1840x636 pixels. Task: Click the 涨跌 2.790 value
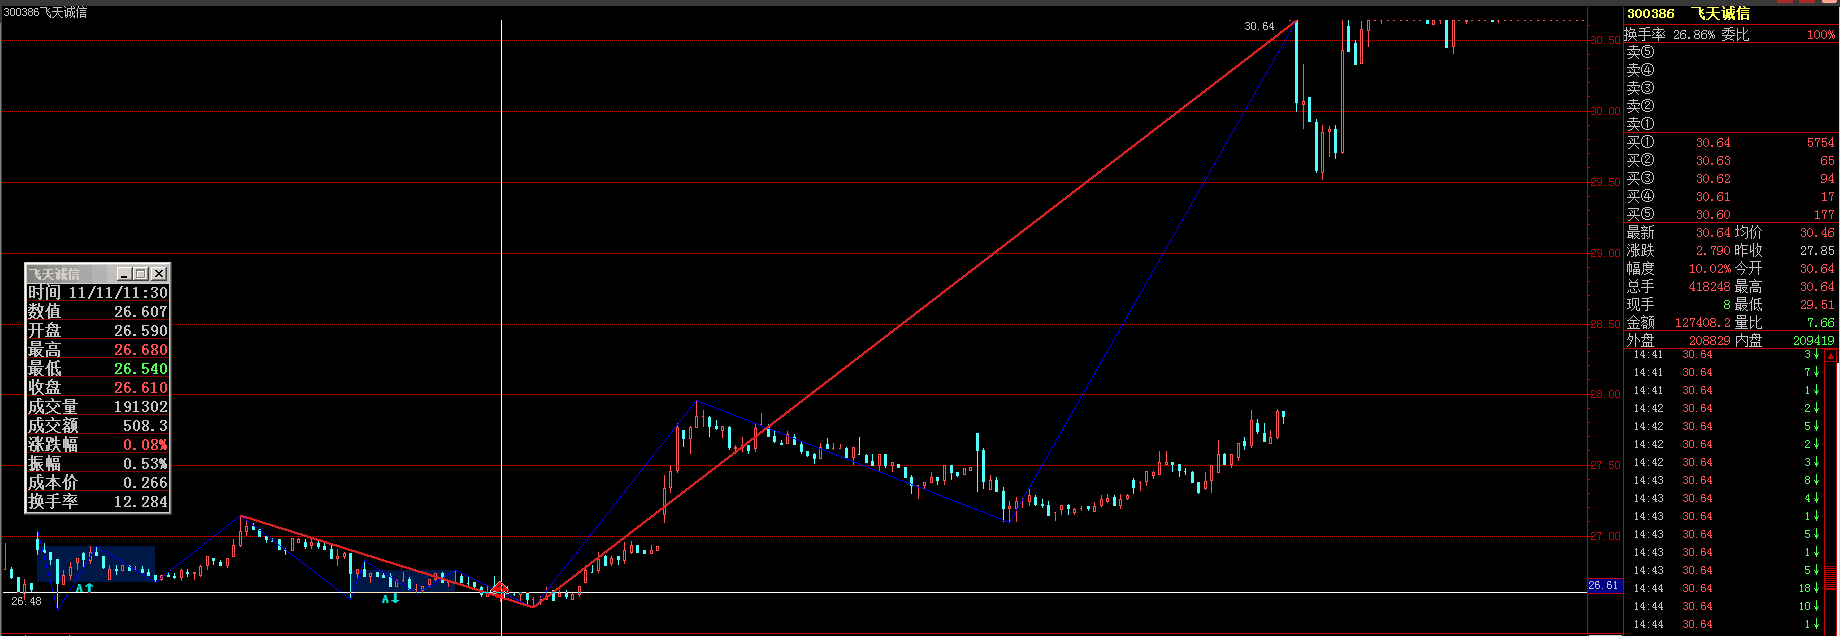tap(1713, 251)
